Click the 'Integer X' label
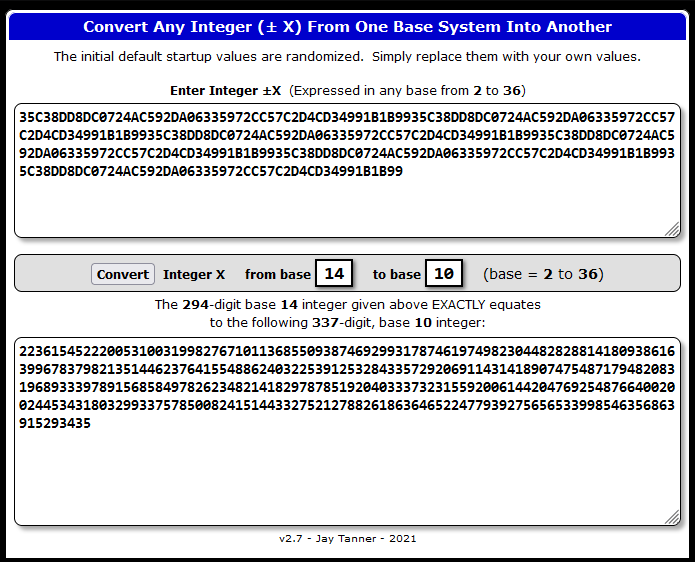The height and width of the screenshot is (562, 695). pos(194,274)
